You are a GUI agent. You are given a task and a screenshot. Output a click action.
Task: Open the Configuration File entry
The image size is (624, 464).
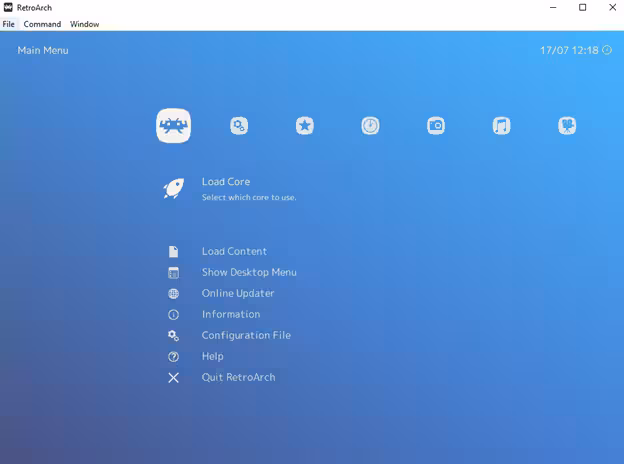246,335
